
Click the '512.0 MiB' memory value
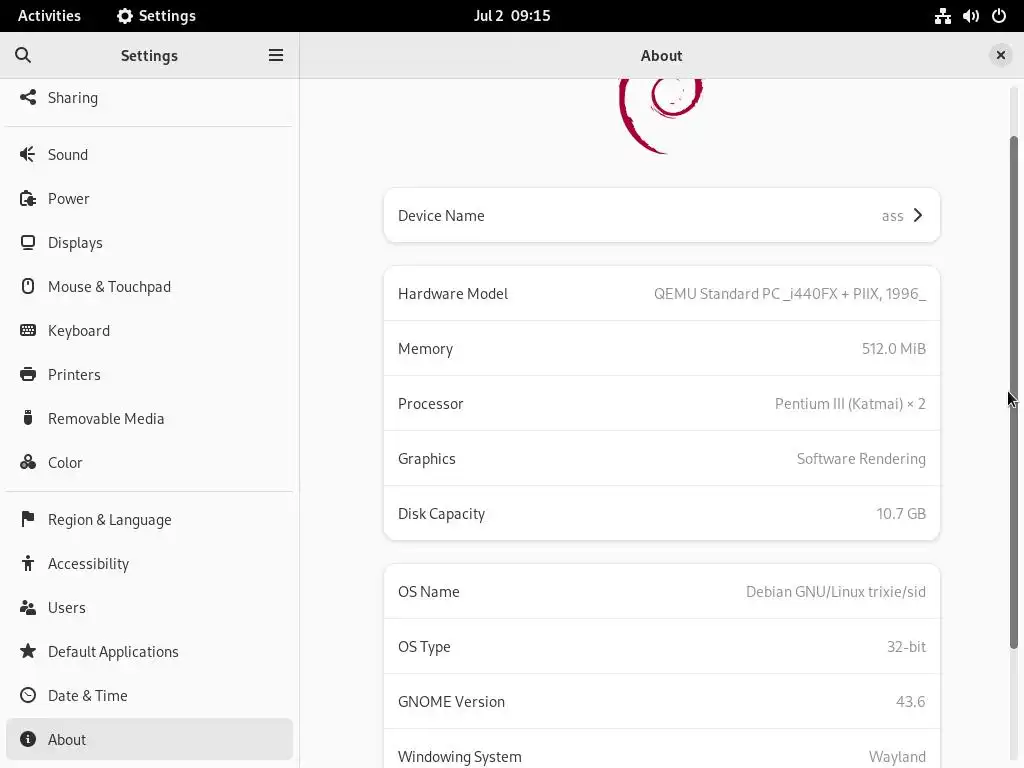[893, 348]
